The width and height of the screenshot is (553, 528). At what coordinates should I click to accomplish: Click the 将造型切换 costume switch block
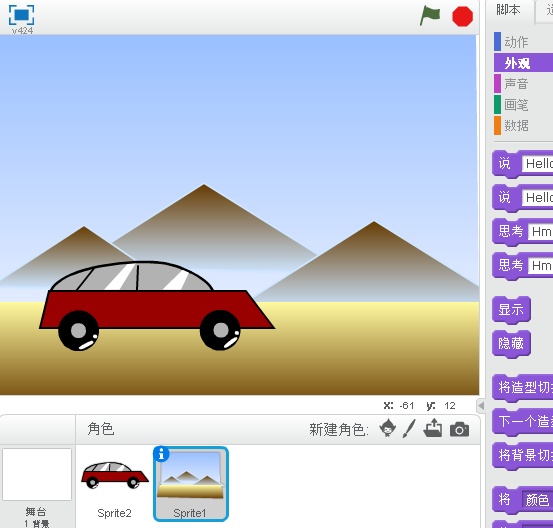pyautogui.click(x=523, y=387)
